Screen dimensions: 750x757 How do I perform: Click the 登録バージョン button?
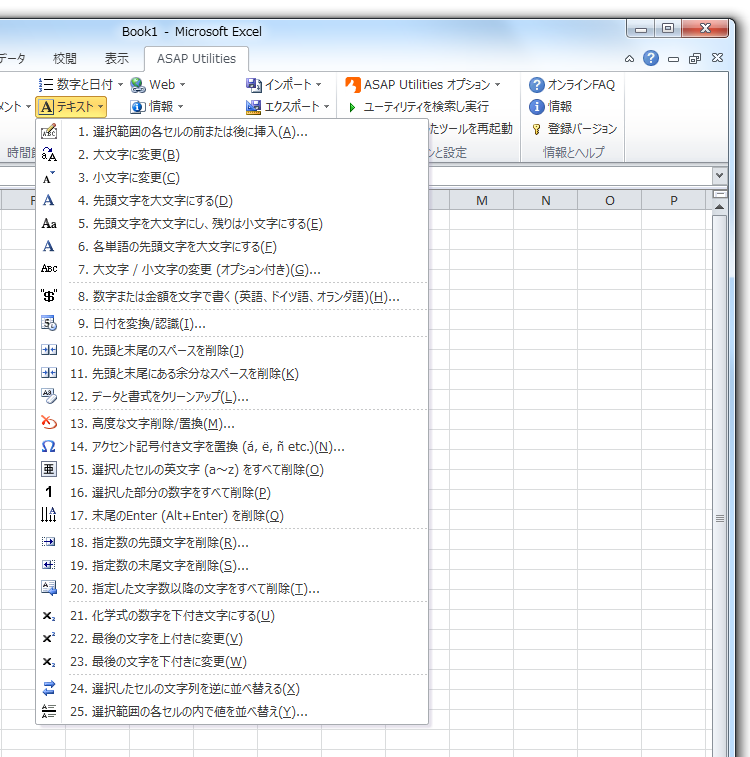click(x=574, y=129)
